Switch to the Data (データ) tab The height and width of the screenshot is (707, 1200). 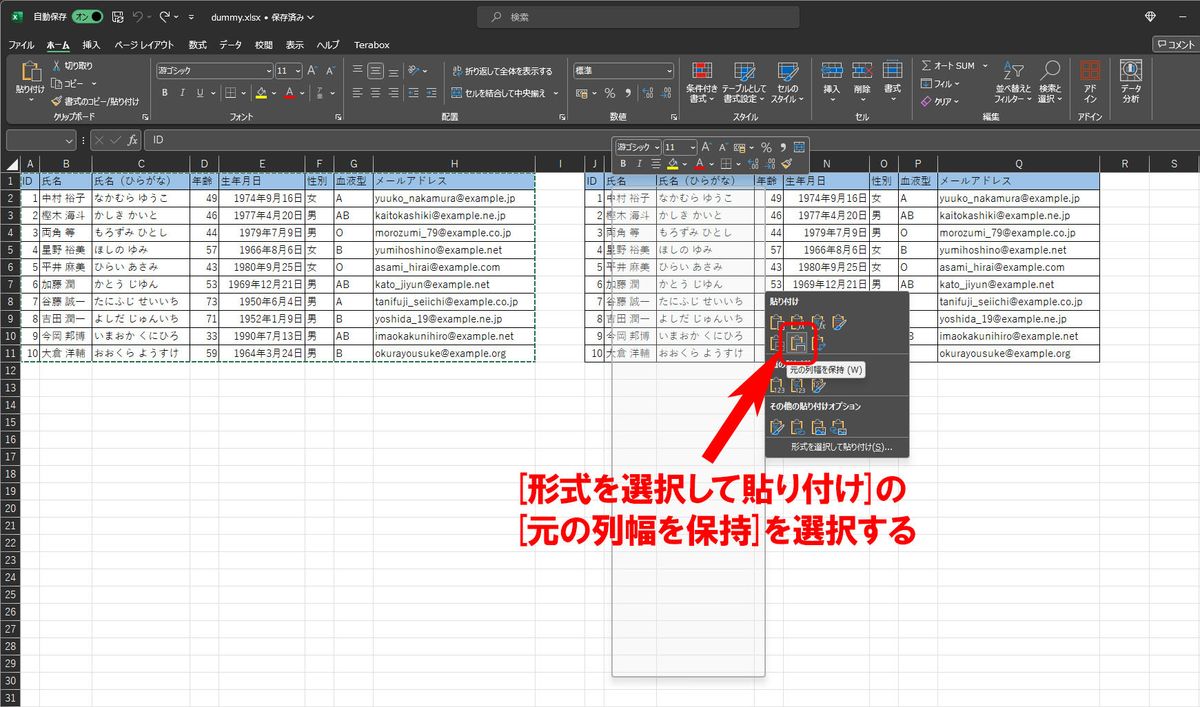(231, 45)
